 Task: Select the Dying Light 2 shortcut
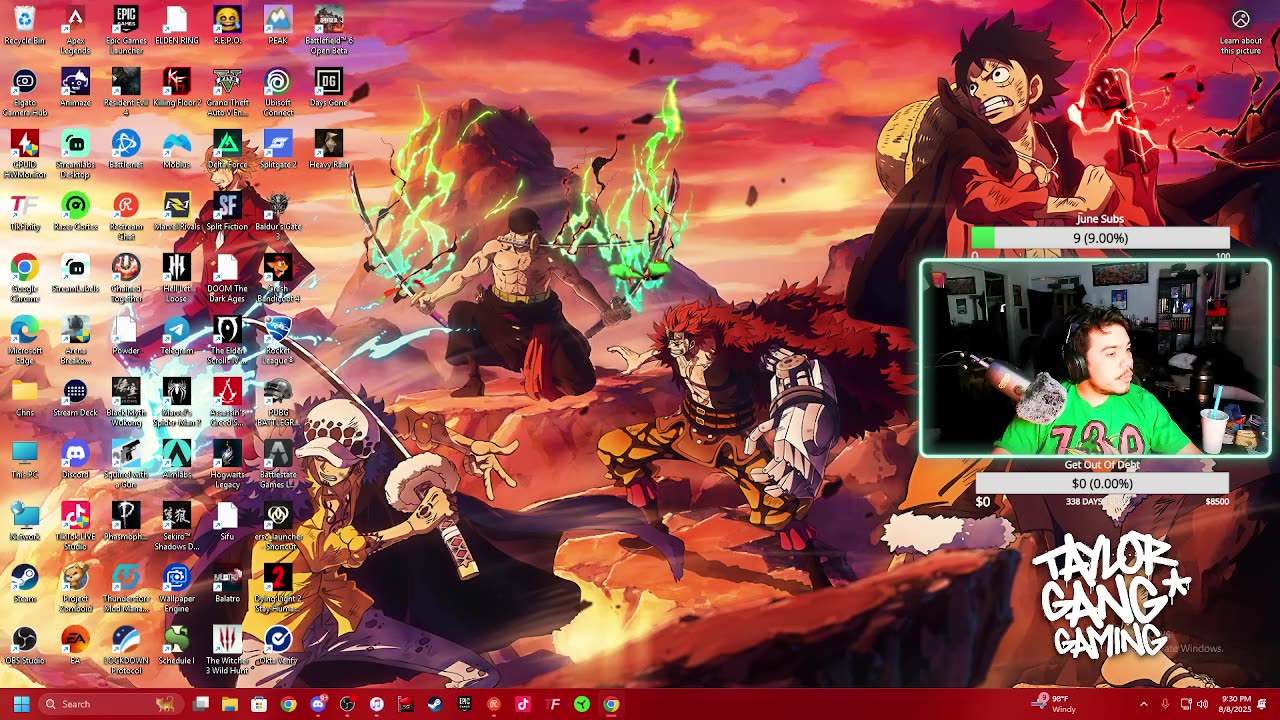[278, 588]
